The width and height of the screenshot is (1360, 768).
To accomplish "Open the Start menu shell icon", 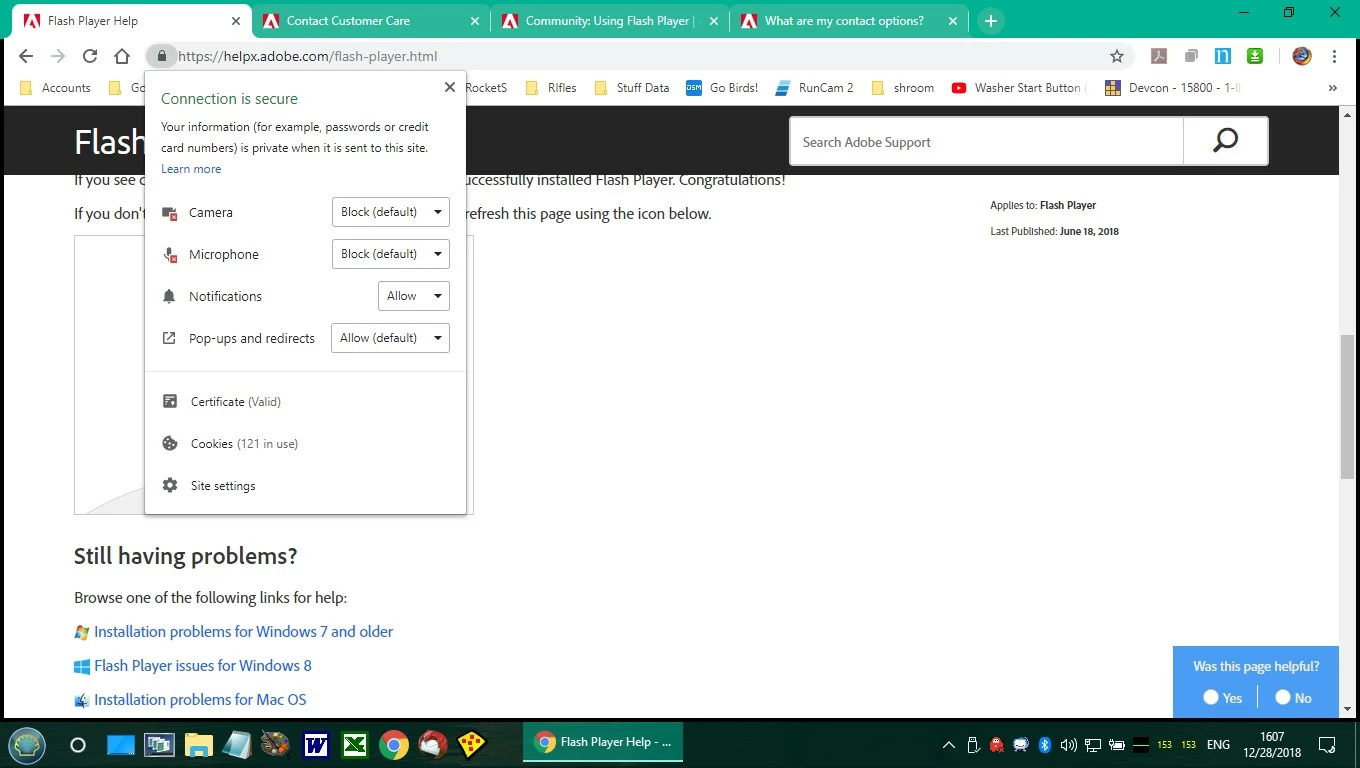I will pos(27,744).
